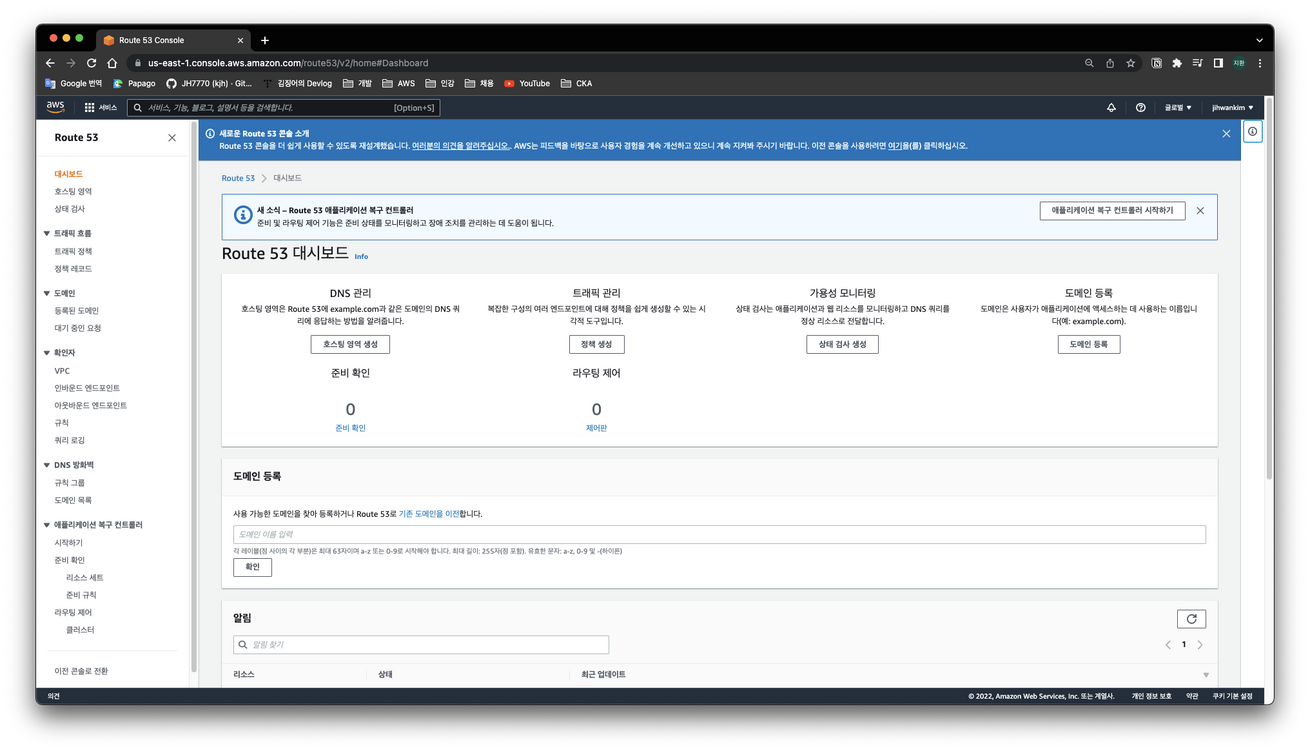Click the 확인 button under domain input
Image resolution: width=1310 pixels, height=752 pixels.
[x=252, y=567]
